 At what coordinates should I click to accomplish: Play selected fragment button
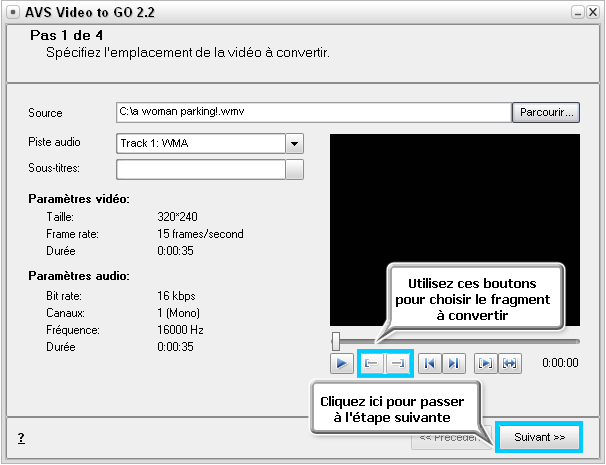[485, 363]
